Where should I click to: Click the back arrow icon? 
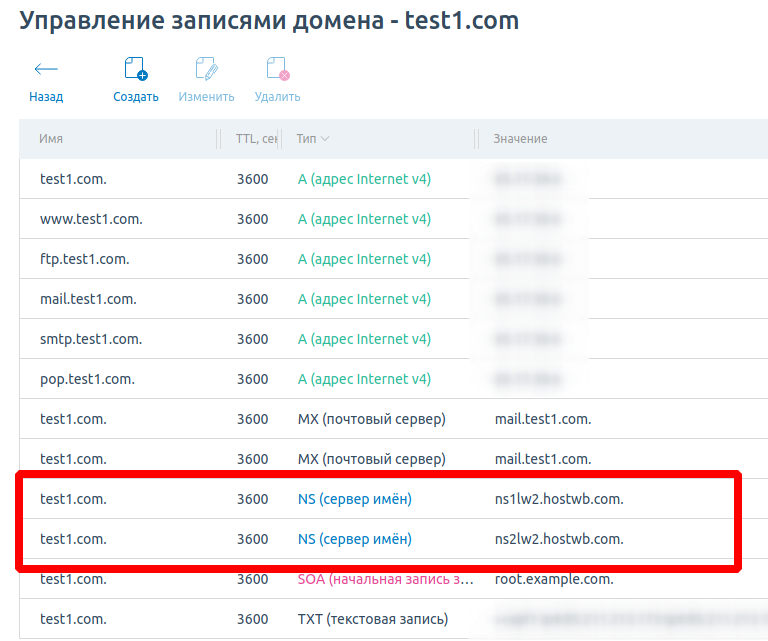coord(46,69)
